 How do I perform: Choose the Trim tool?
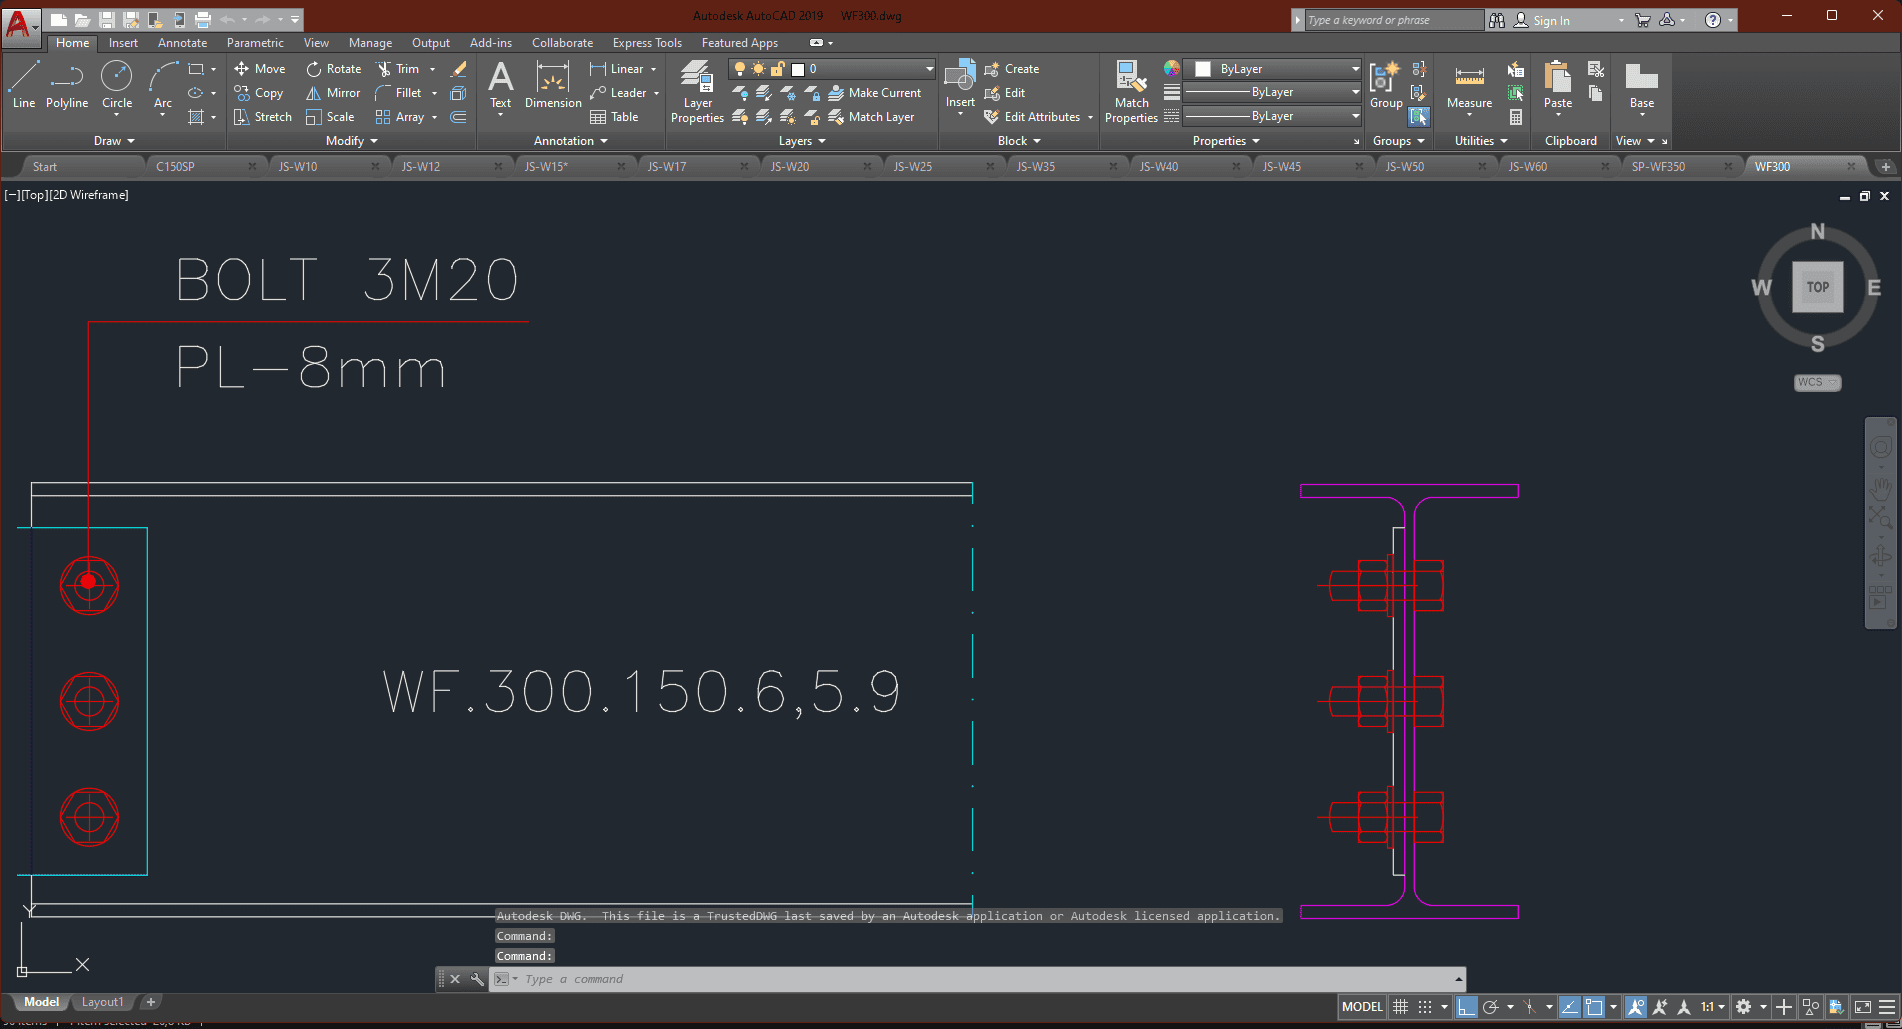[397, 69]
